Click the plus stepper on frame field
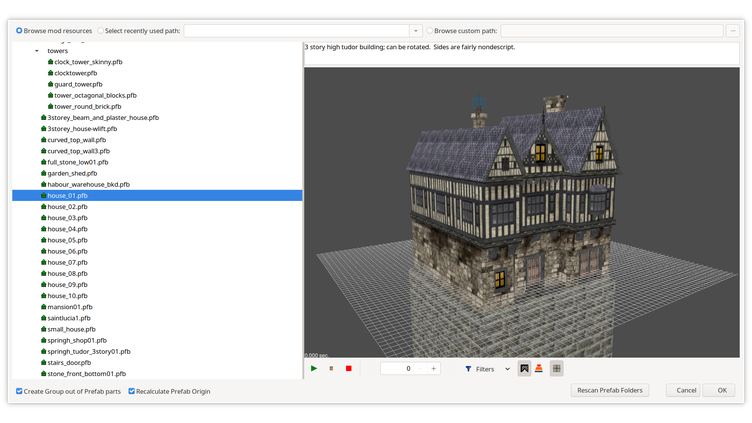 coord(433,369)
